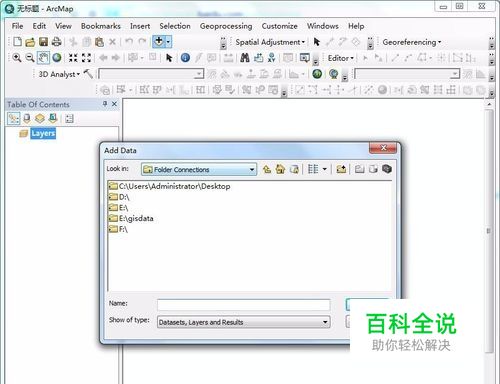500x384 pixels.
Task: Select the Zoom In magnifier tool
Action: 17,58
